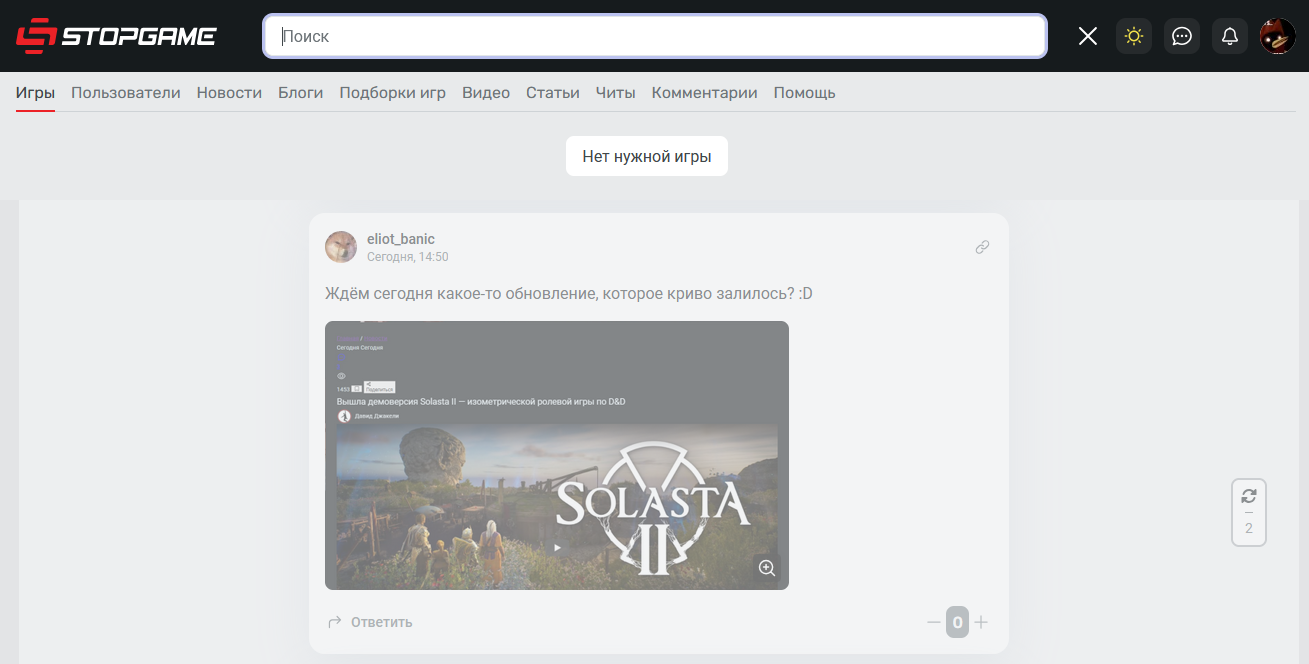Open the Статьи tab

[x=553, y=93]
